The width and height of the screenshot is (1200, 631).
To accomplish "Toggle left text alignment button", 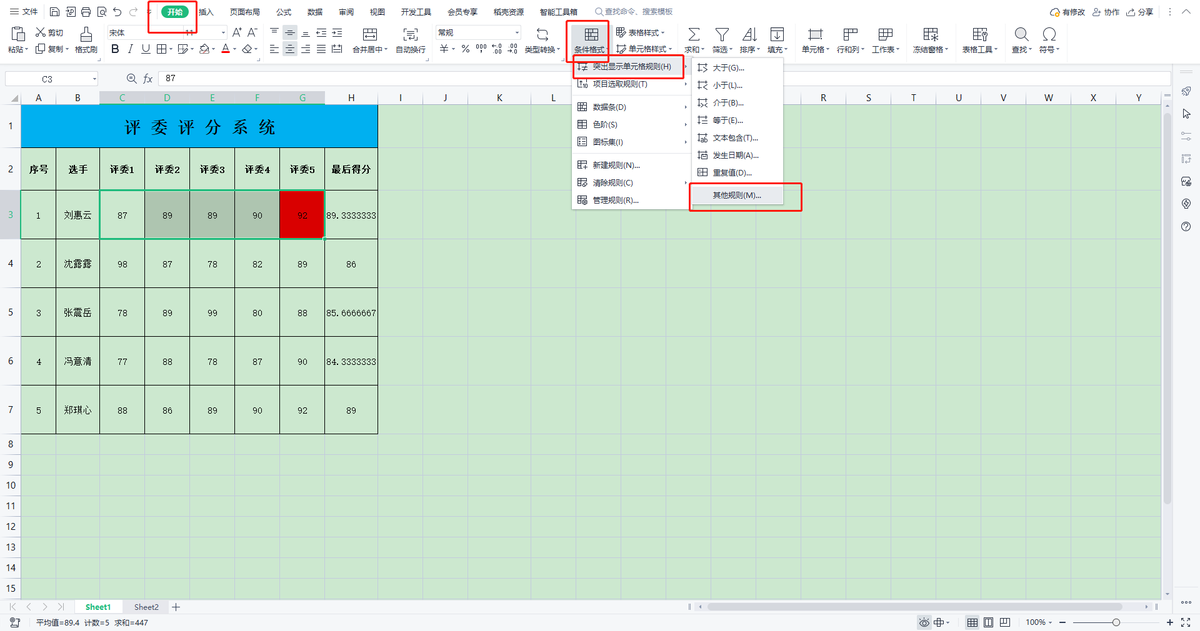I will pos(274,49).
